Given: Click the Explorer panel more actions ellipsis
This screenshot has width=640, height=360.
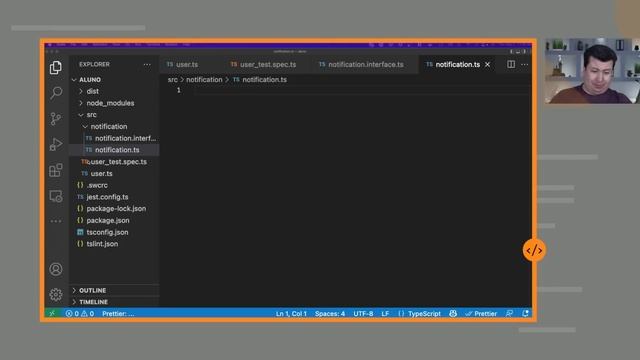Looking at the screenshot, I should (147, 64).
